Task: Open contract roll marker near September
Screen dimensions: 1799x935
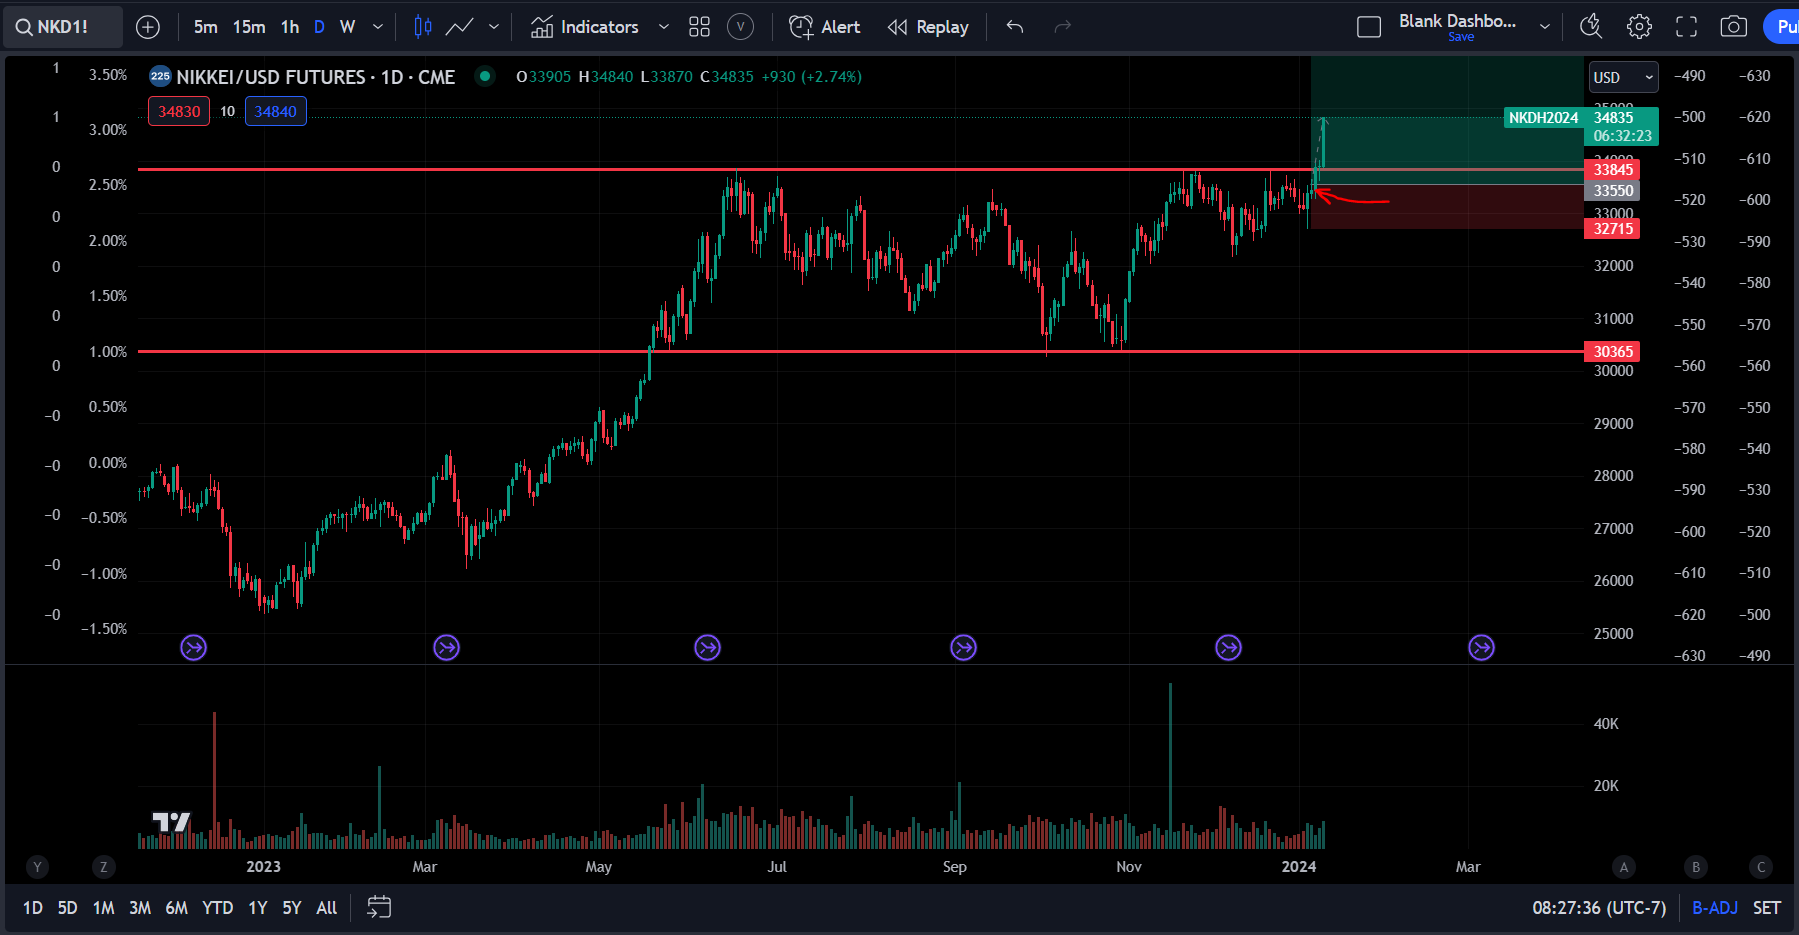Action: tap(963, 648)
